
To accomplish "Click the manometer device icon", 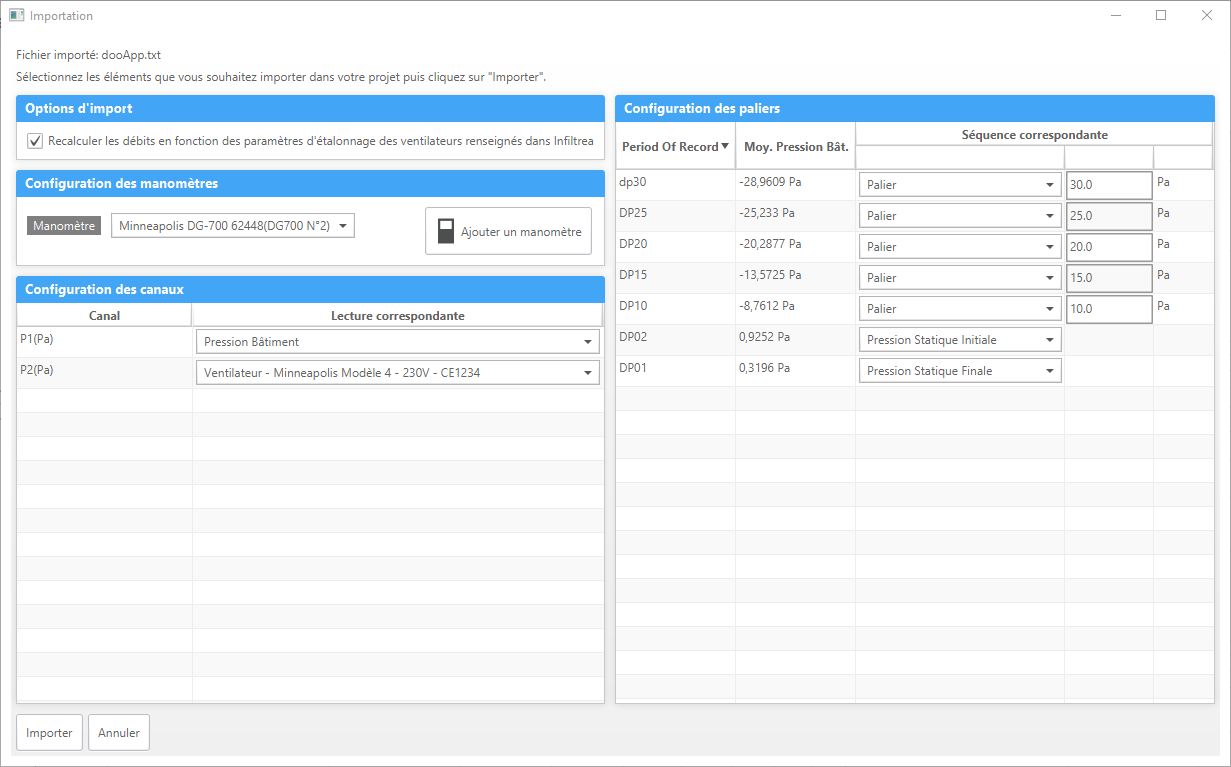I will (446, 231).
